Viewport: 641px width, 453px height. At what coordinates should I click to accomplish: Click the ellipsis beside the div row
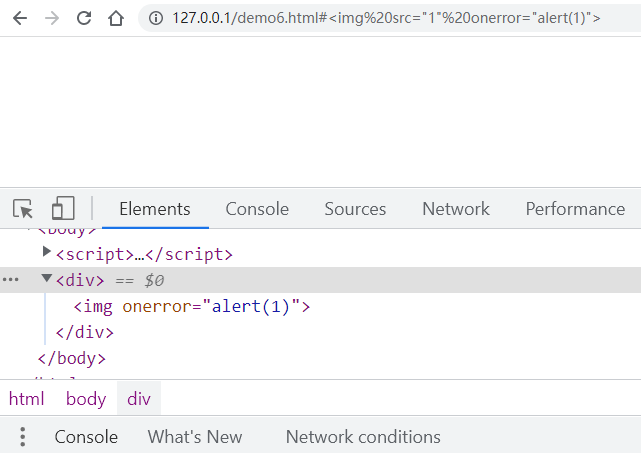11,280
